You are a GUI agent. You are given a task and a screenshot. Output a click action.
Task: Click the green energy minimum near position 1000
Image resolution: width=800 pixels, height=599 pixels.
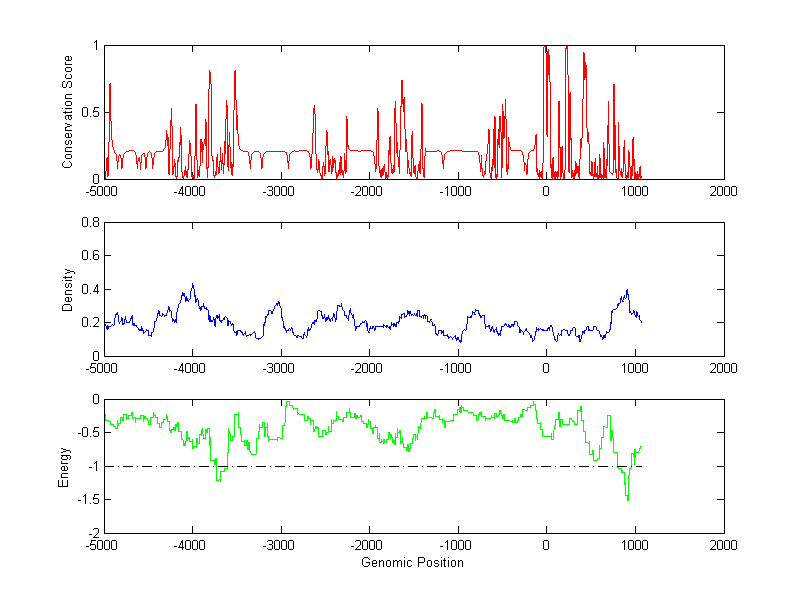coord(628,498)
